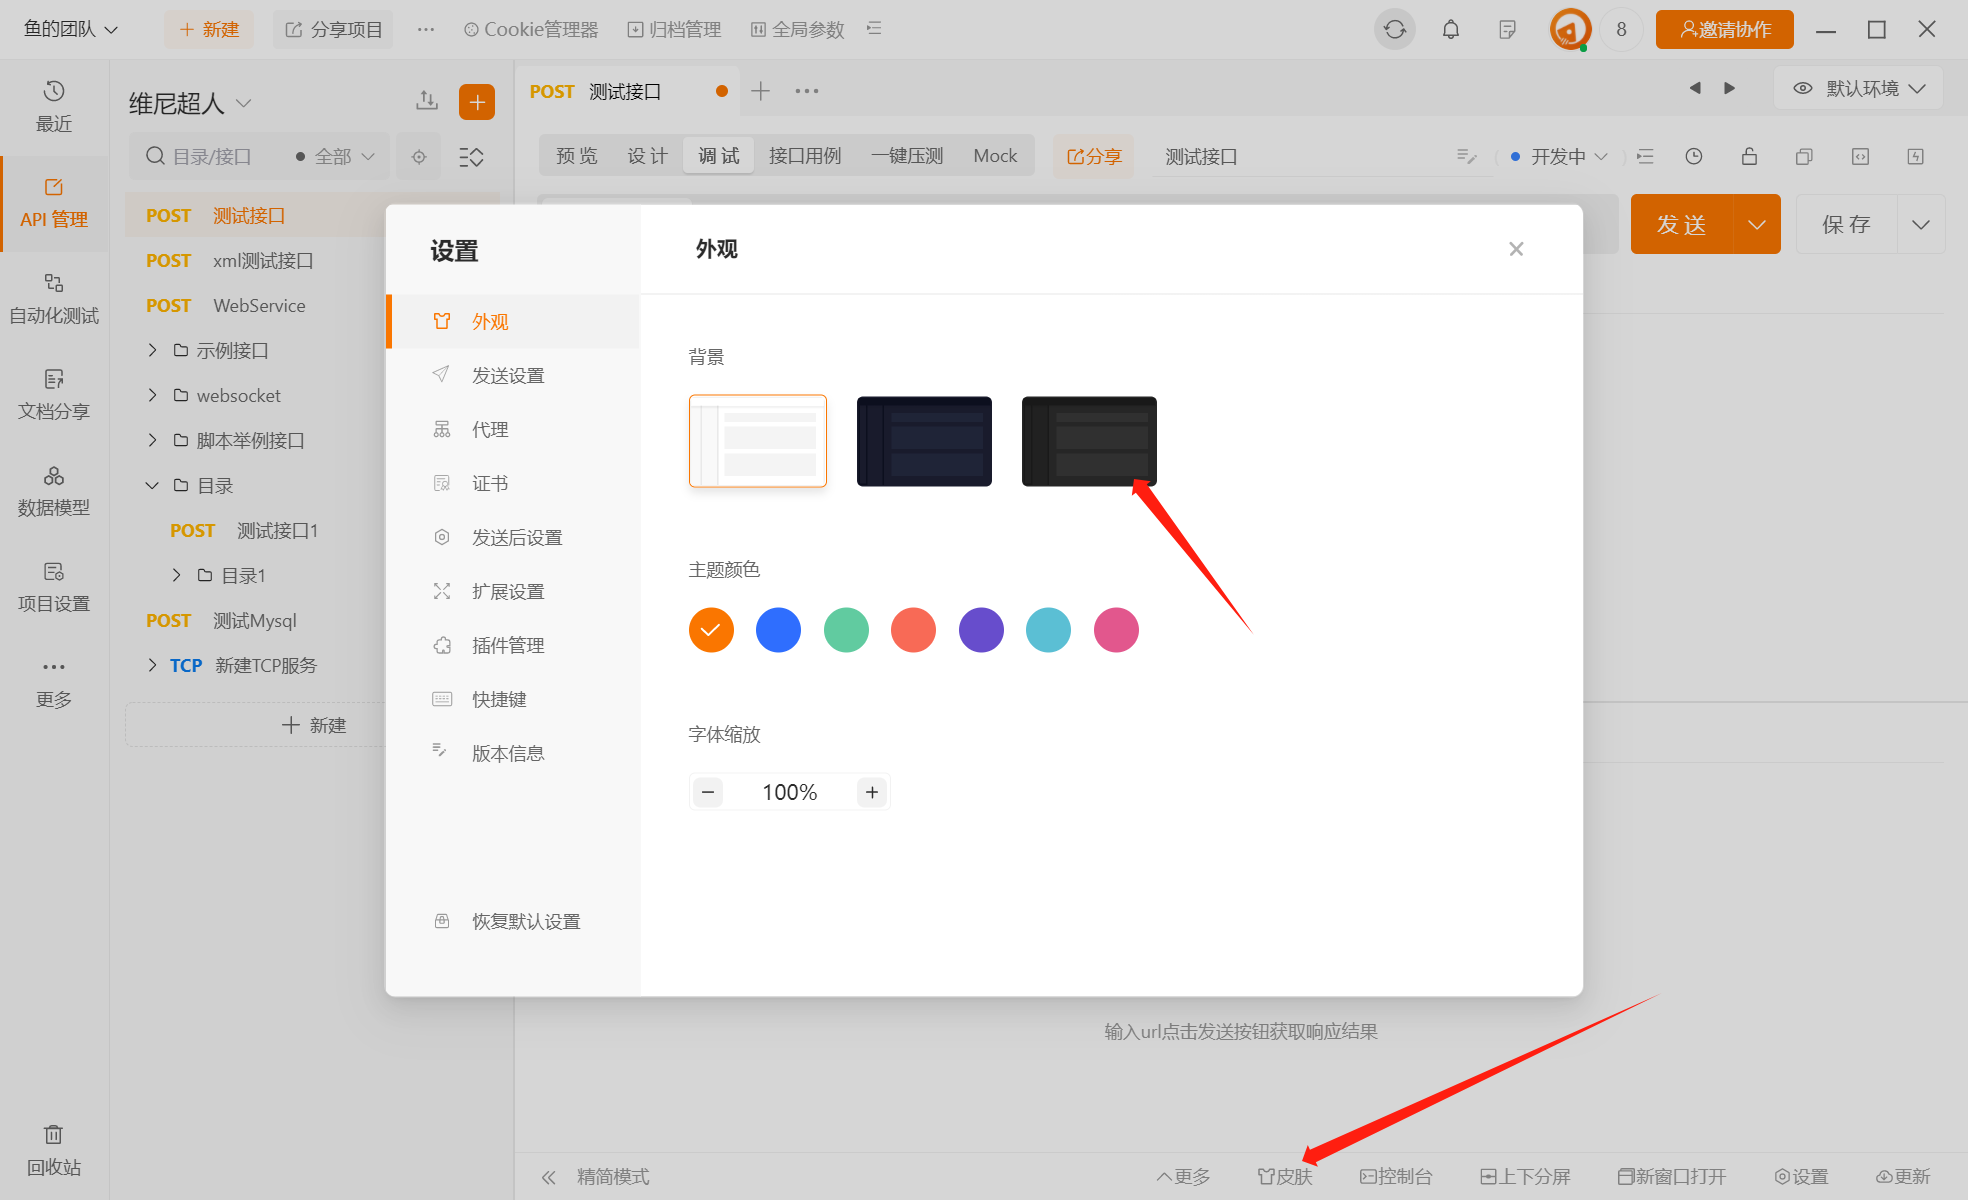The height and width of the screenshot is (1200, 1968).
Task: Open the 全部 filter dropdown
Action: (x=336, y=157)
